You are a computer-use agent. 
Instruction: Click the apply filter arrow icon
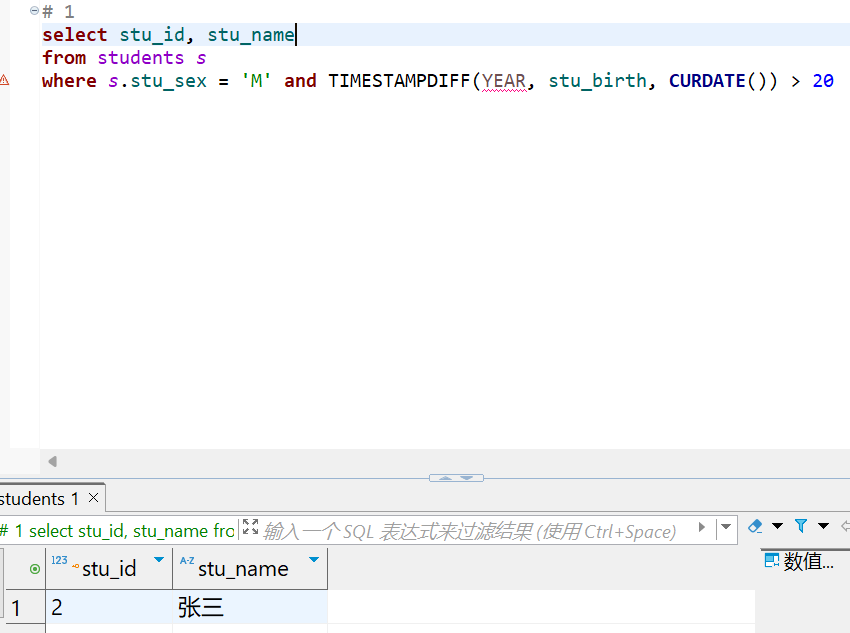(x=702, y=527)
